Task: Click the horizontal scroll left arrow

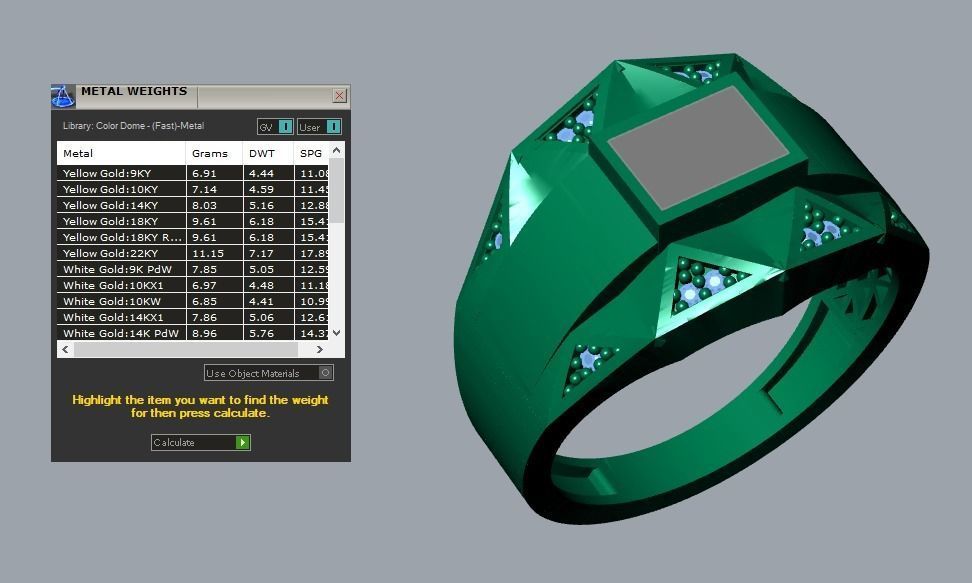Action: click(65, 350)
